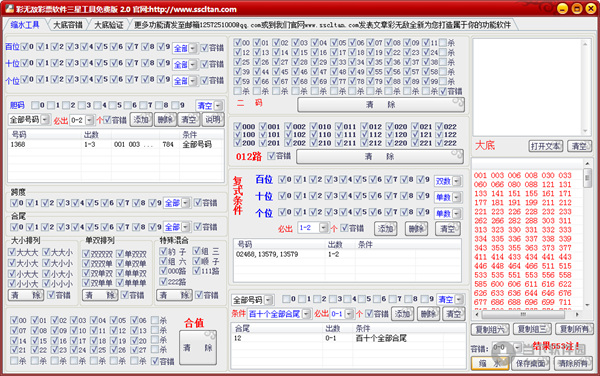Viewport: 600px width, 376px height.
Task: Click the 清除 button in the 二码 row
Action: tap(381, 105)
